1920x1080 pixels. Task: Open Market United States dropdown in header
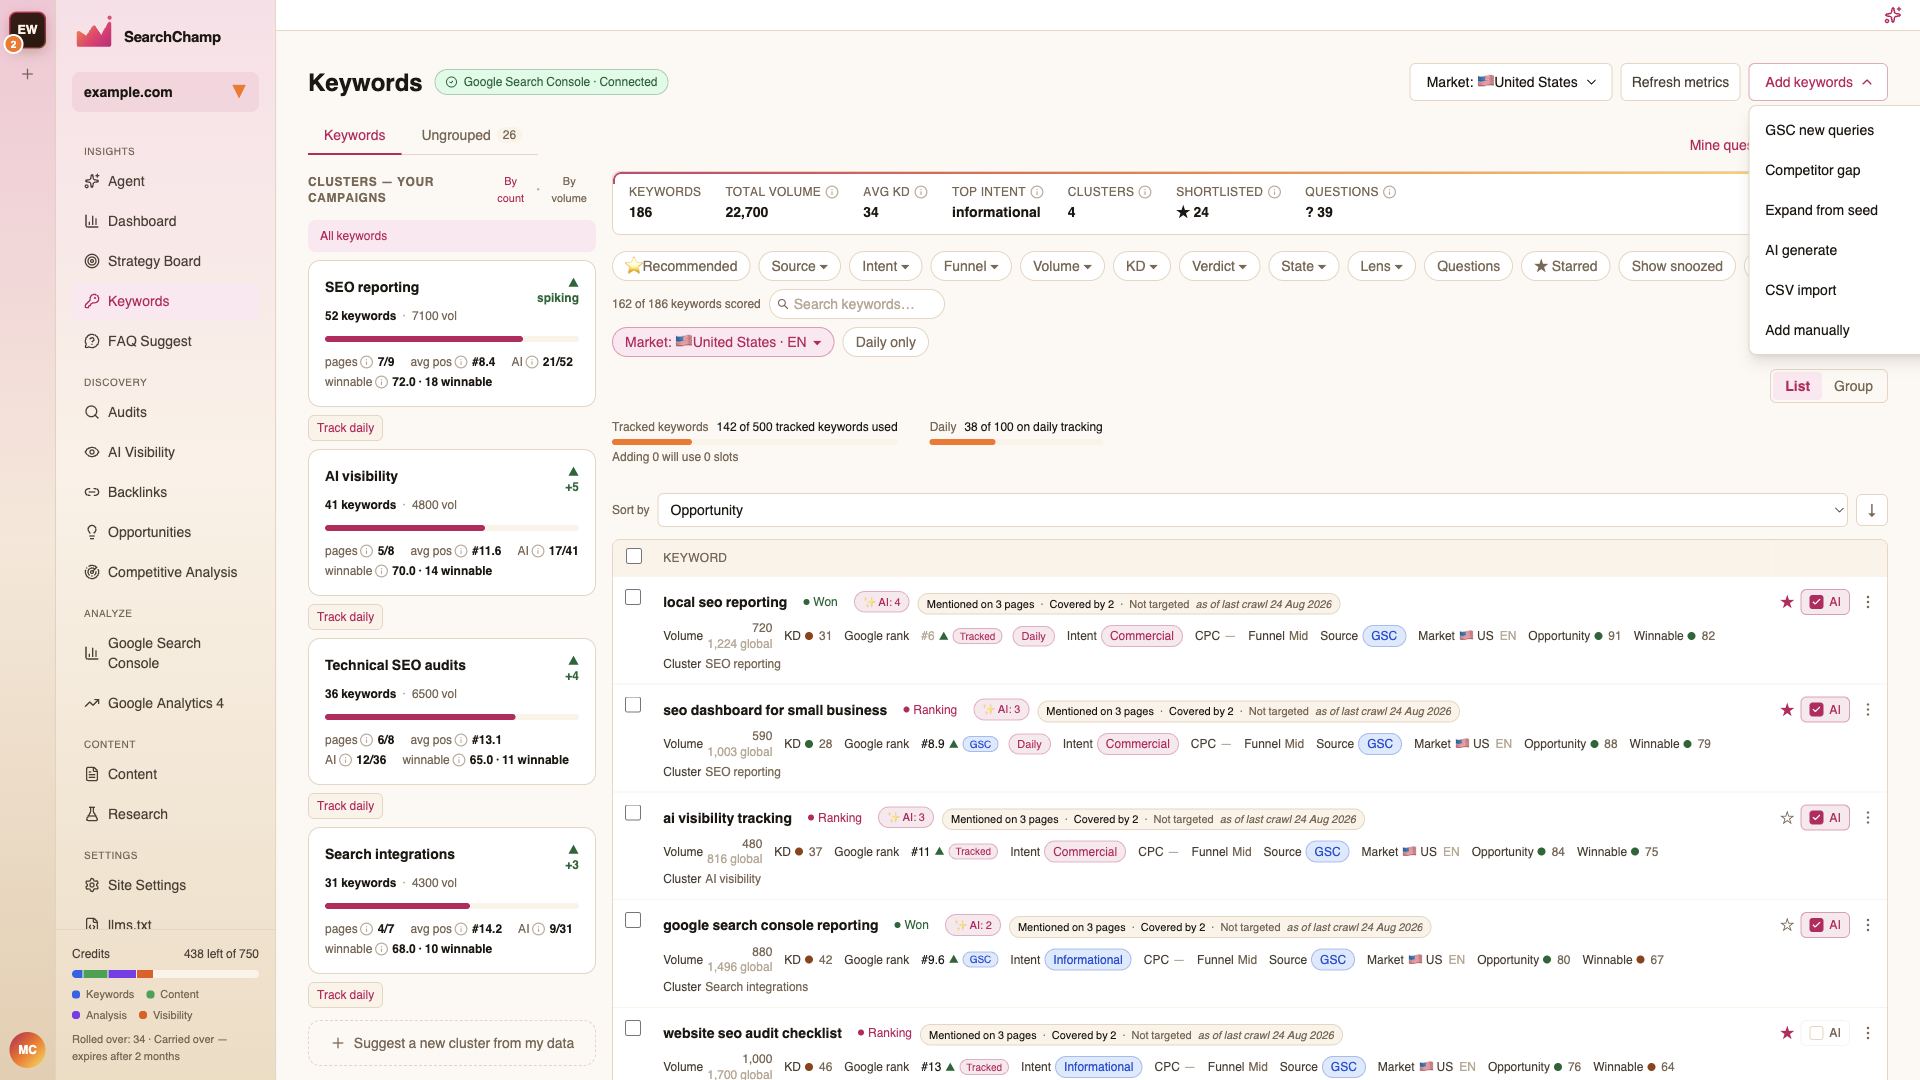point(1511,82)
